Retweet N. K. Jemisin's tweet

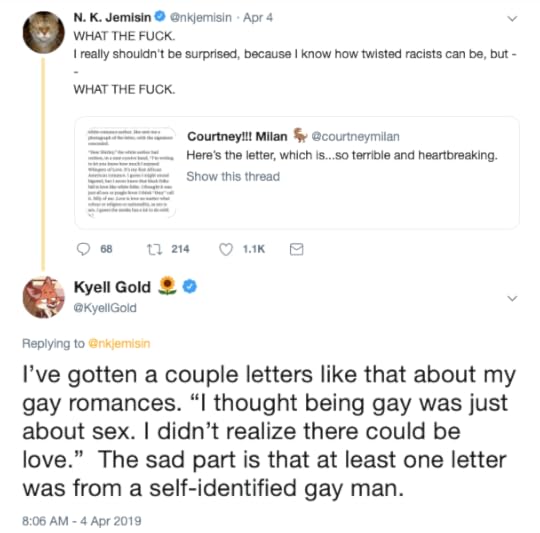tap(154, 249)
